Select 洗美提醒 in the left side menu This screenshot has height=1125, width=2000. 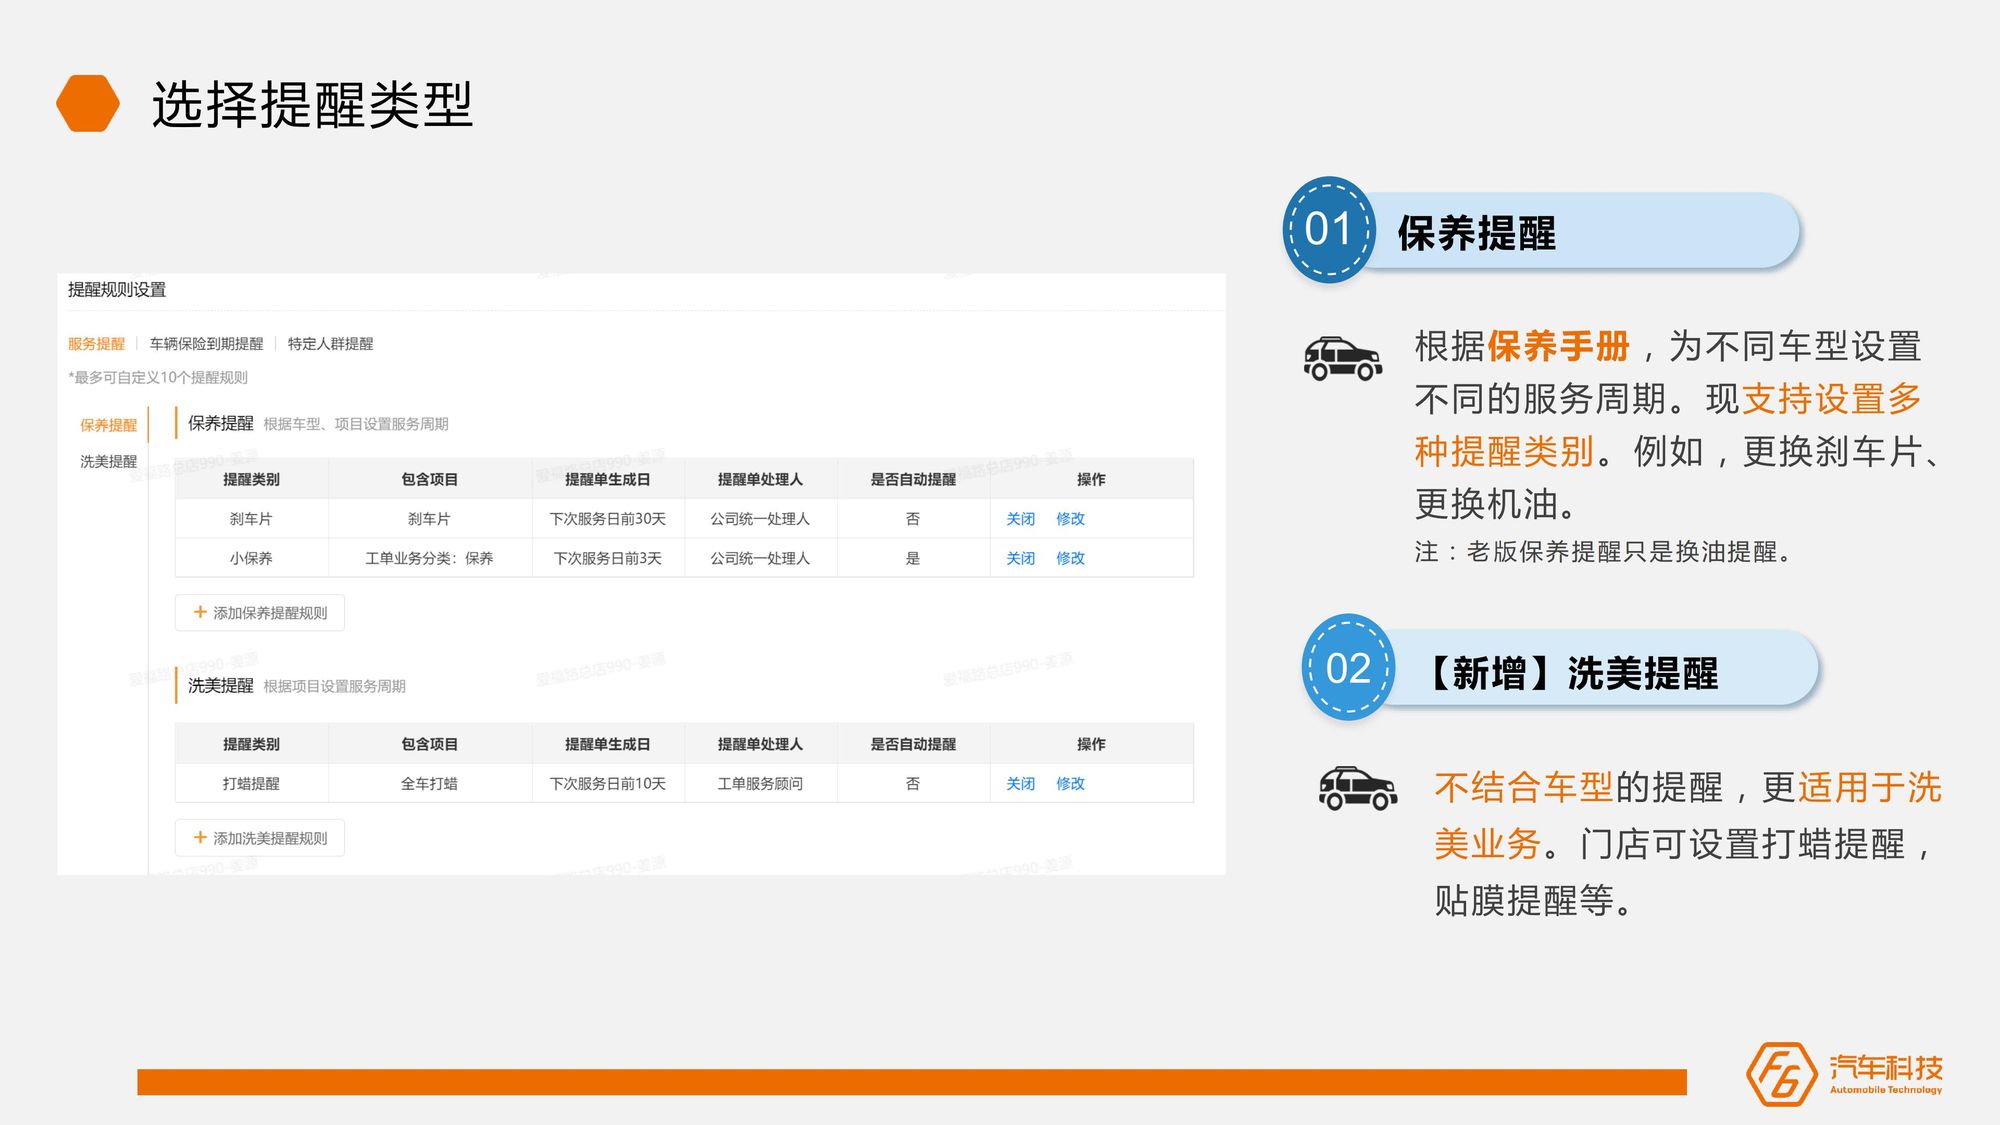[x=108, y=461]
